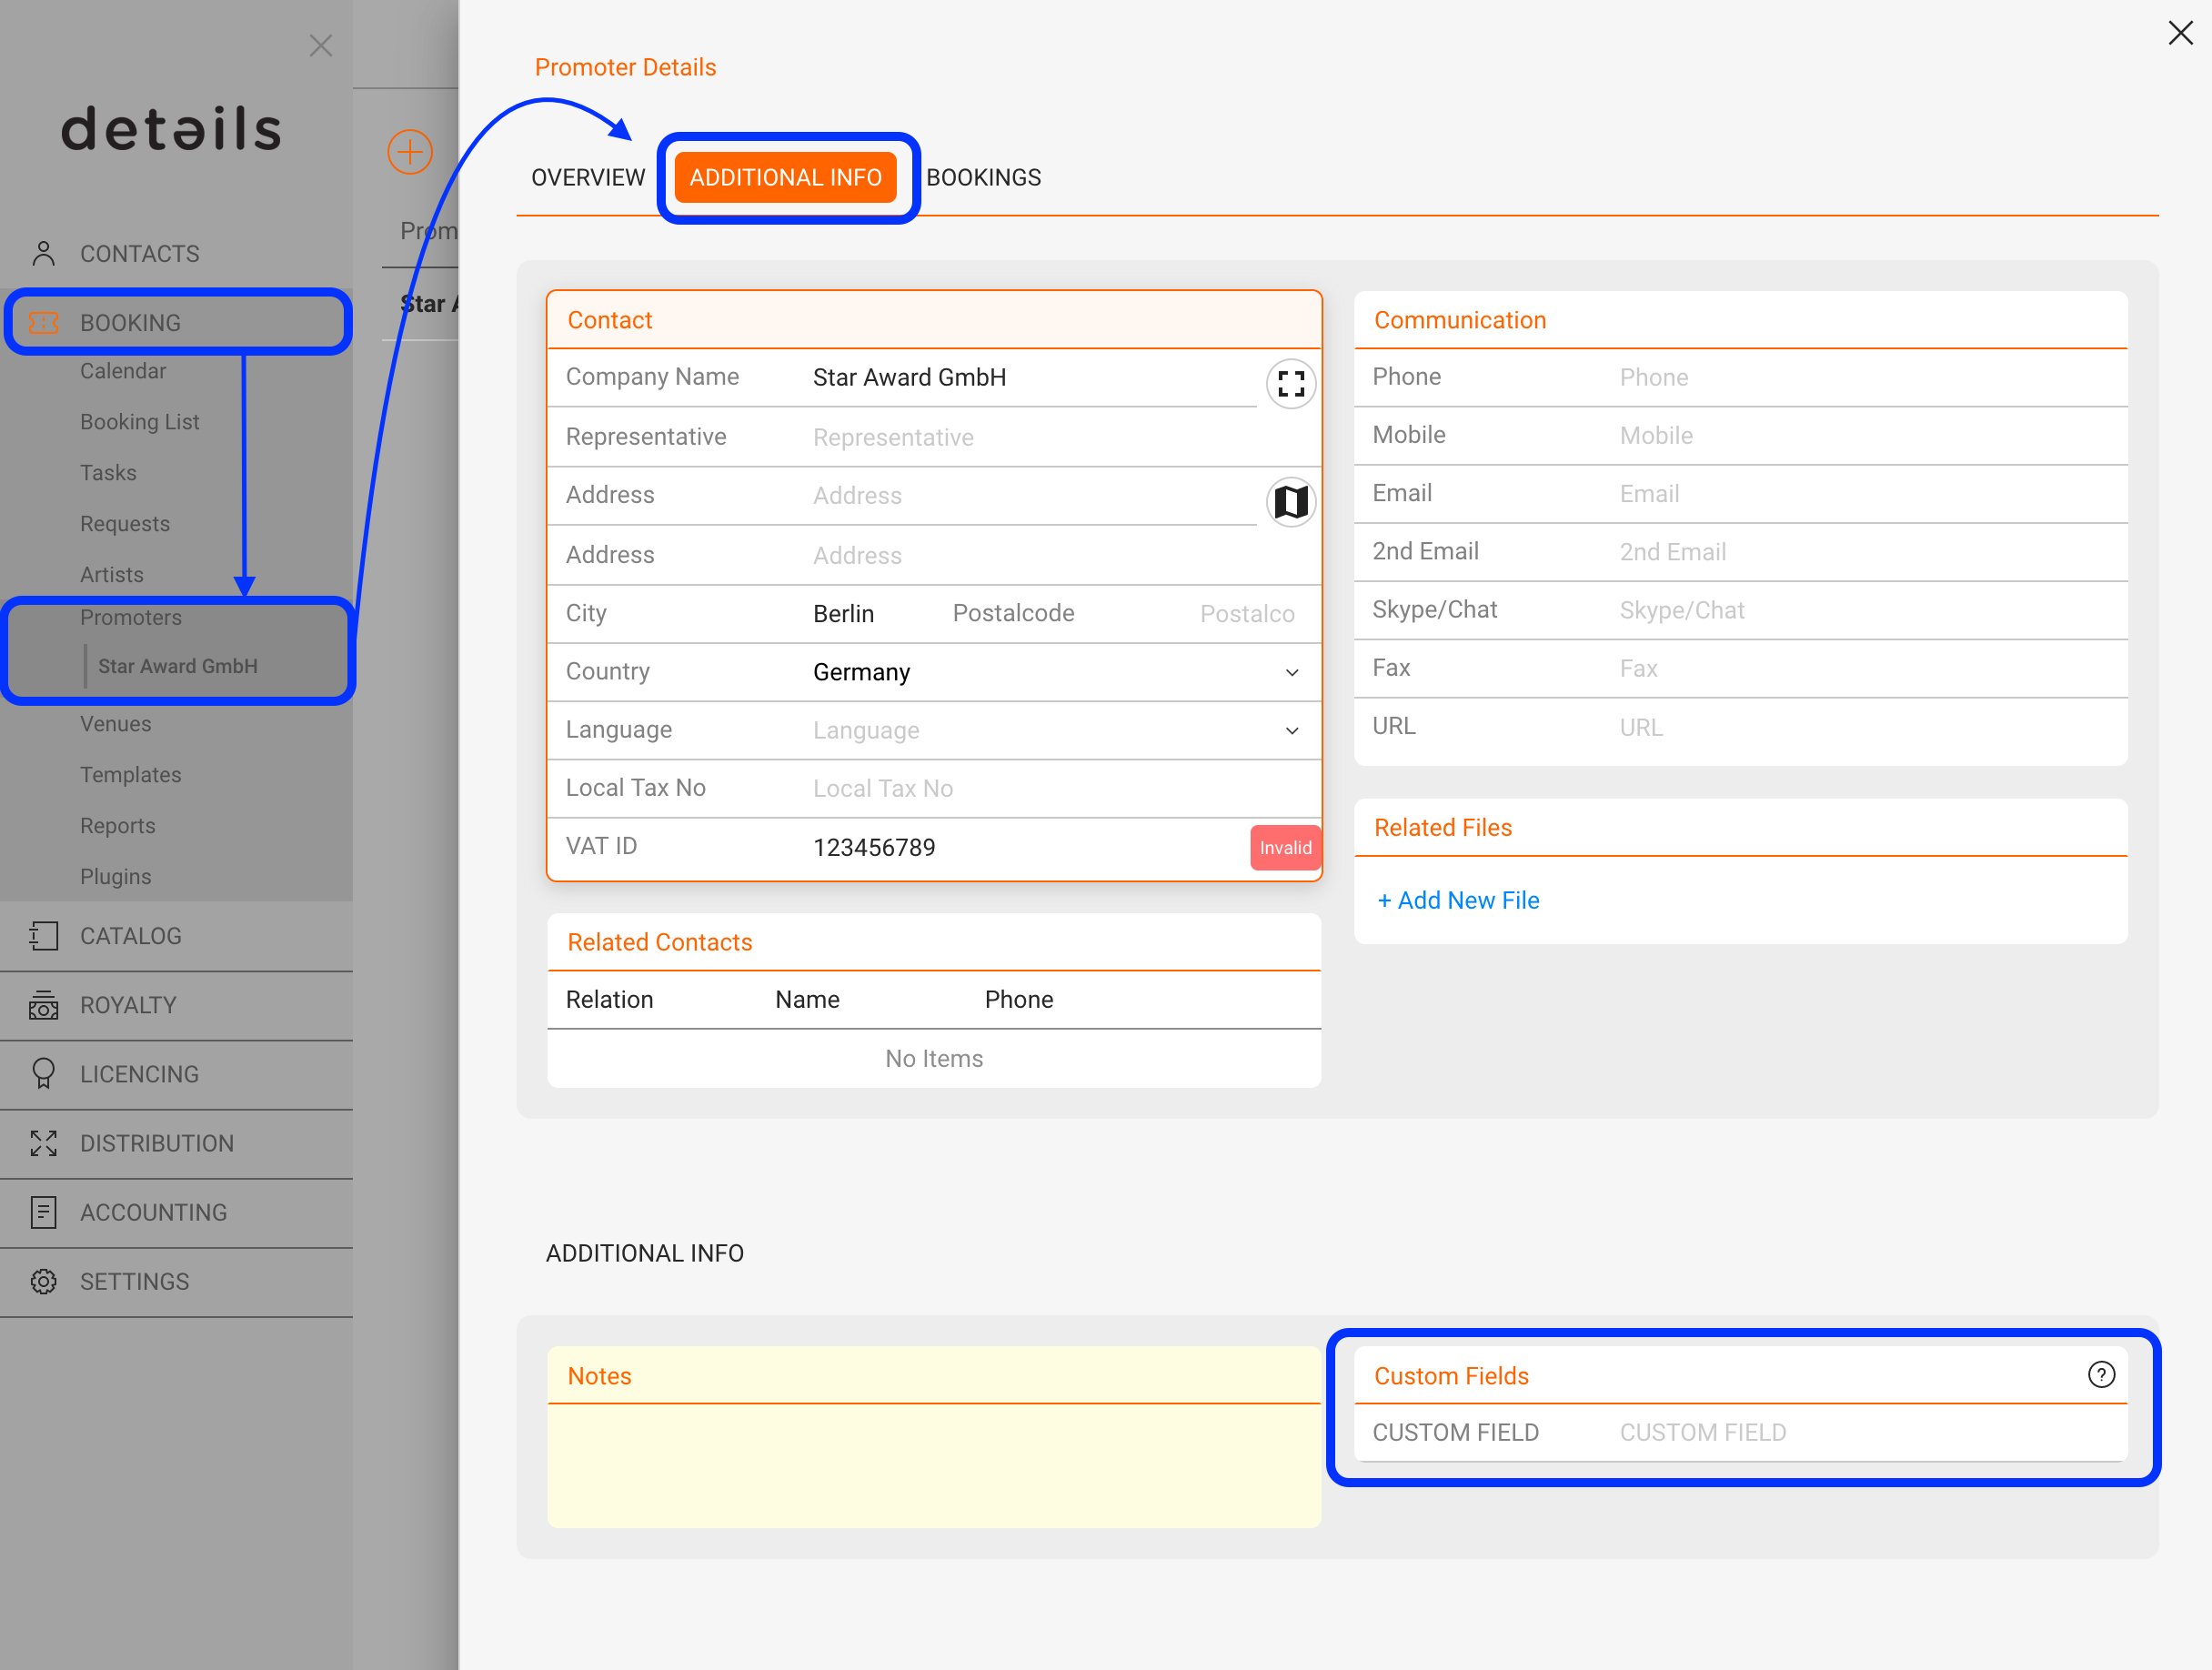Viewport: 2212px width, 1670px height.
Task: Click the Booking ticket icon
Action: point(43,323)
